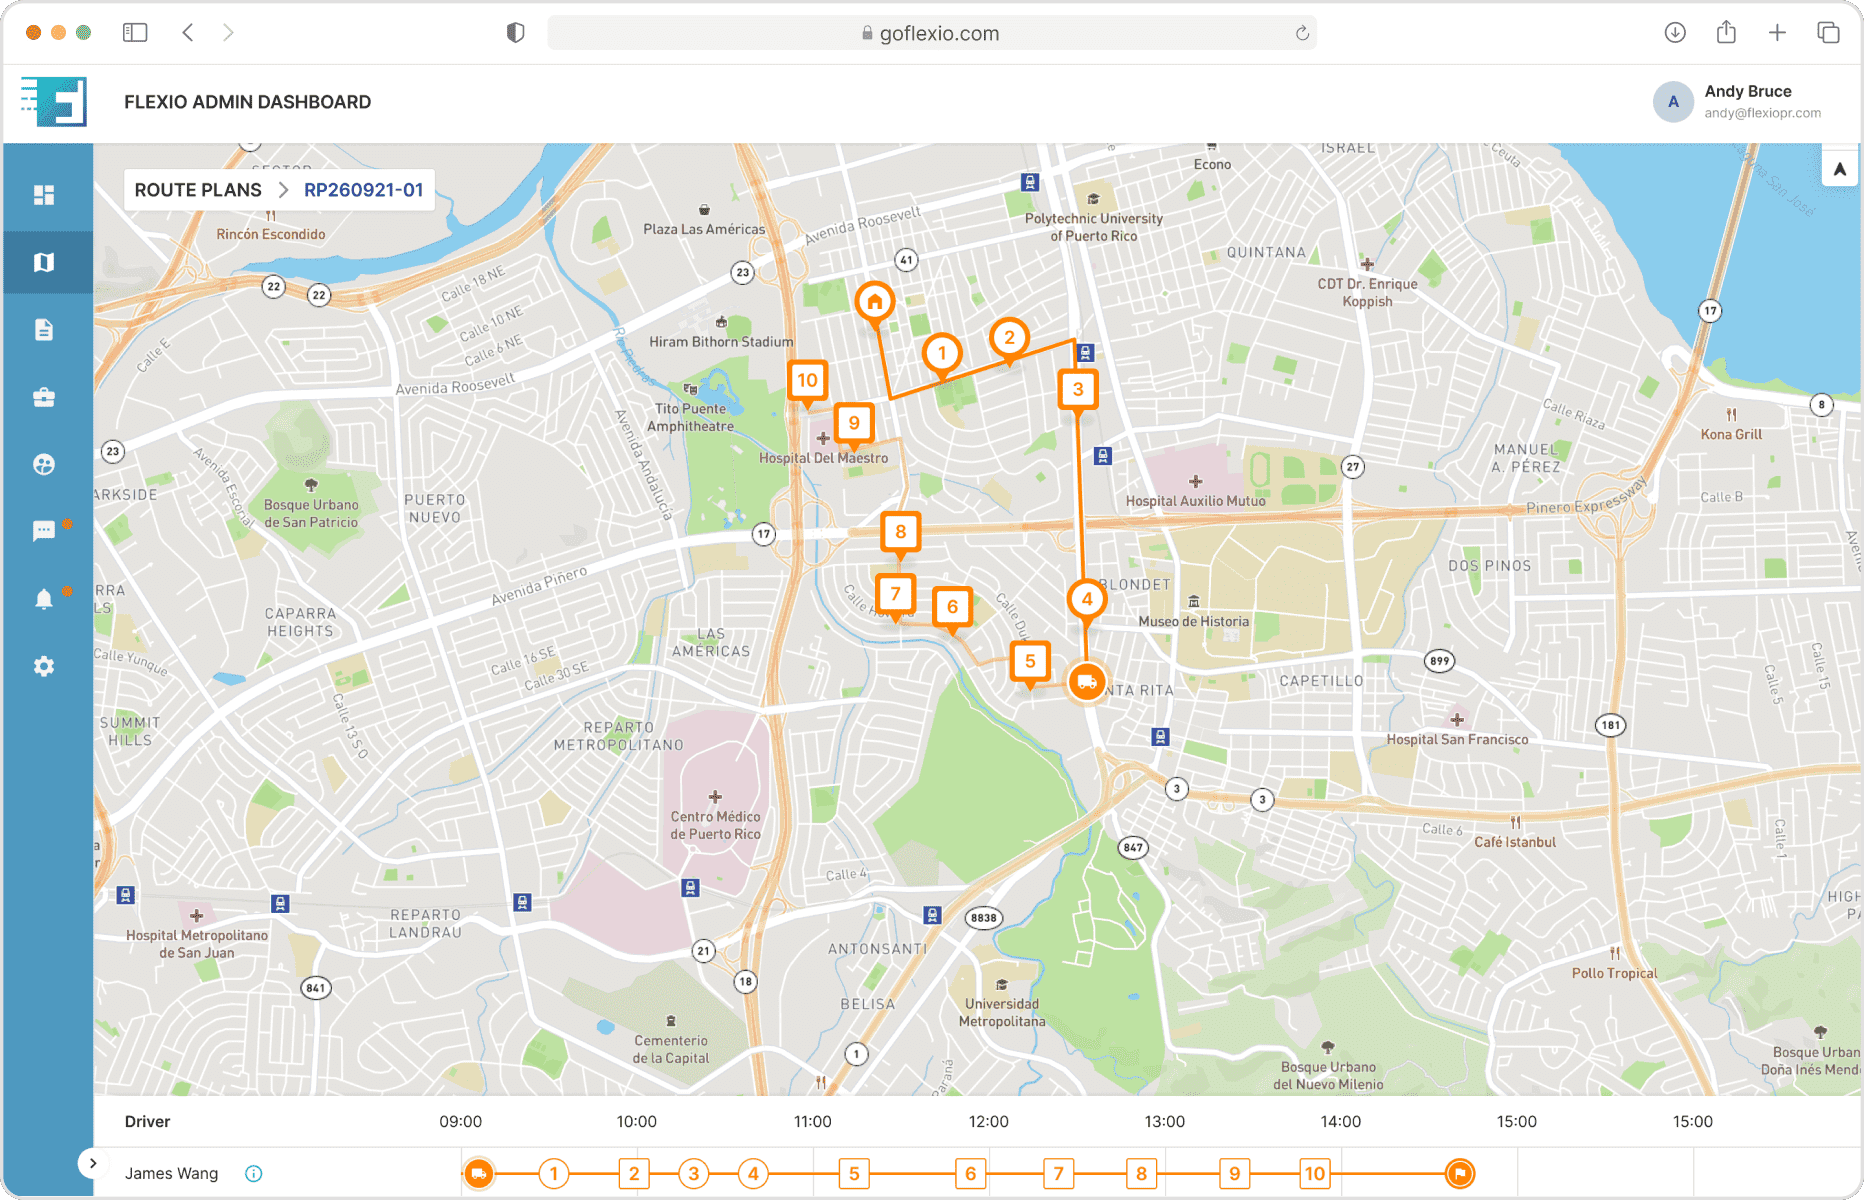Image resolution: width=1864 pixels, height=1200 pixels.
Task: Open the chat messages sidebar icon
Action: click(44, 531)
